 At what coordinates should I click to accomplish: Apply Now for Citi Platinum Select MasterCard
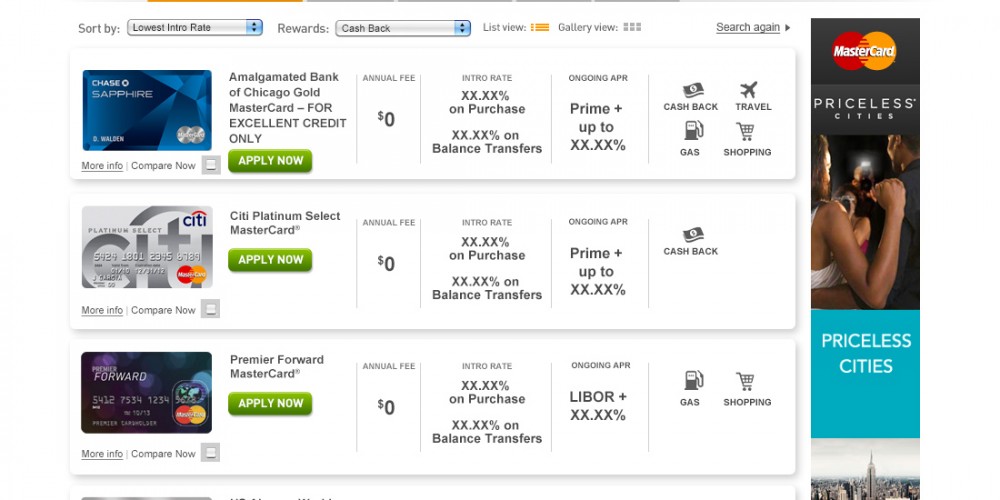[270, 260]
